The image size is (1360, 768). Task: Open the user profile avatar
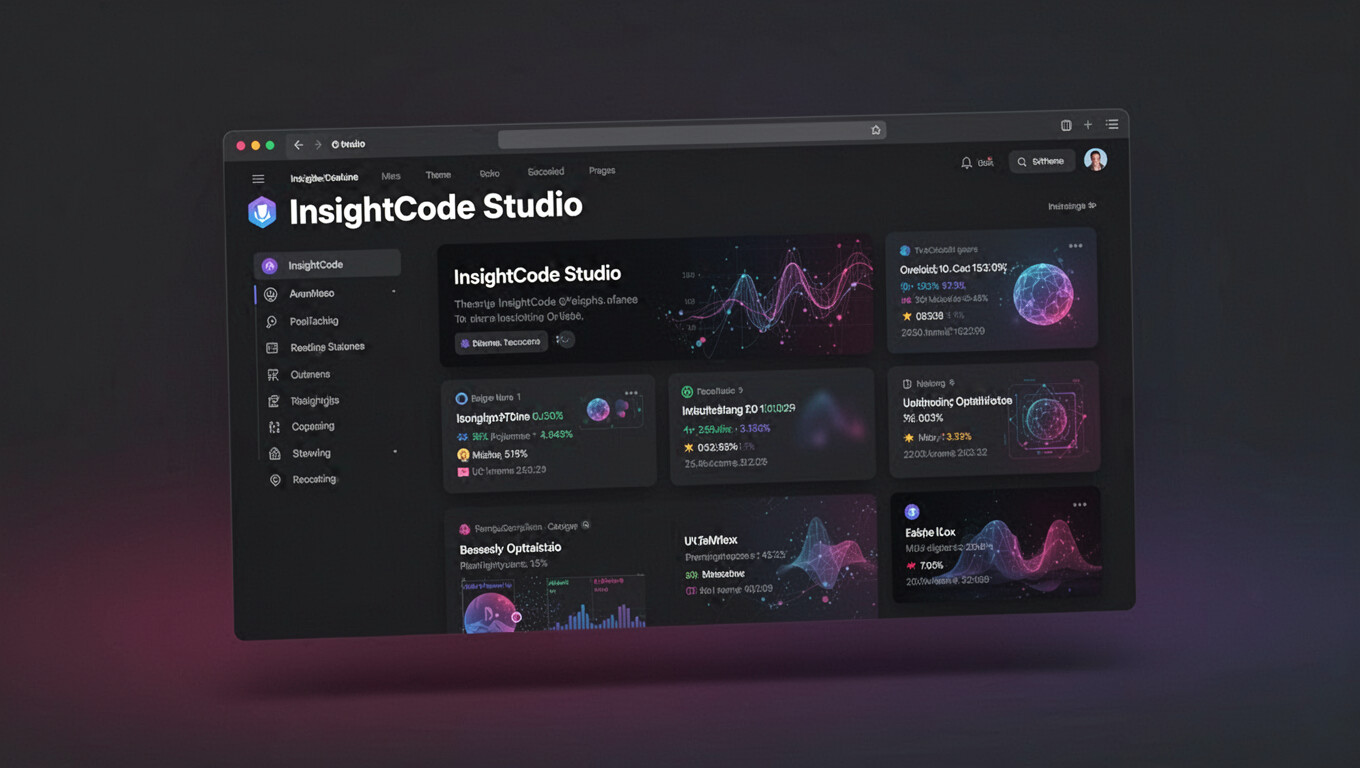1096,160
